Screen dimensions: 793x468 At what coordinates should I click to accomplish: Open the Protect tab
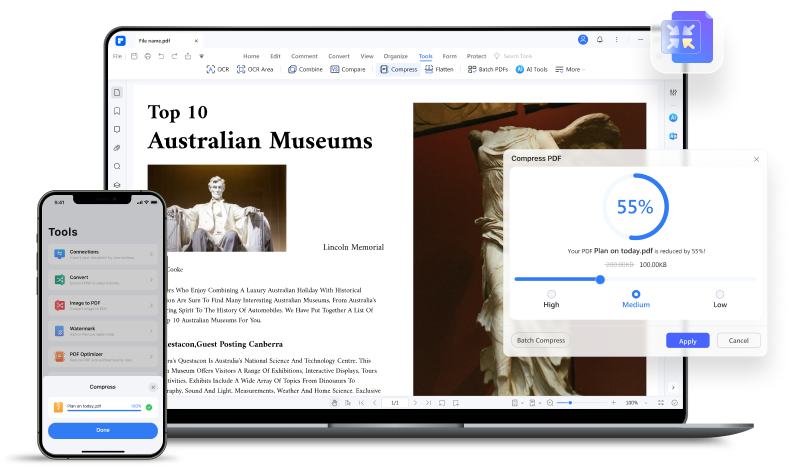[x=477, y=56]
